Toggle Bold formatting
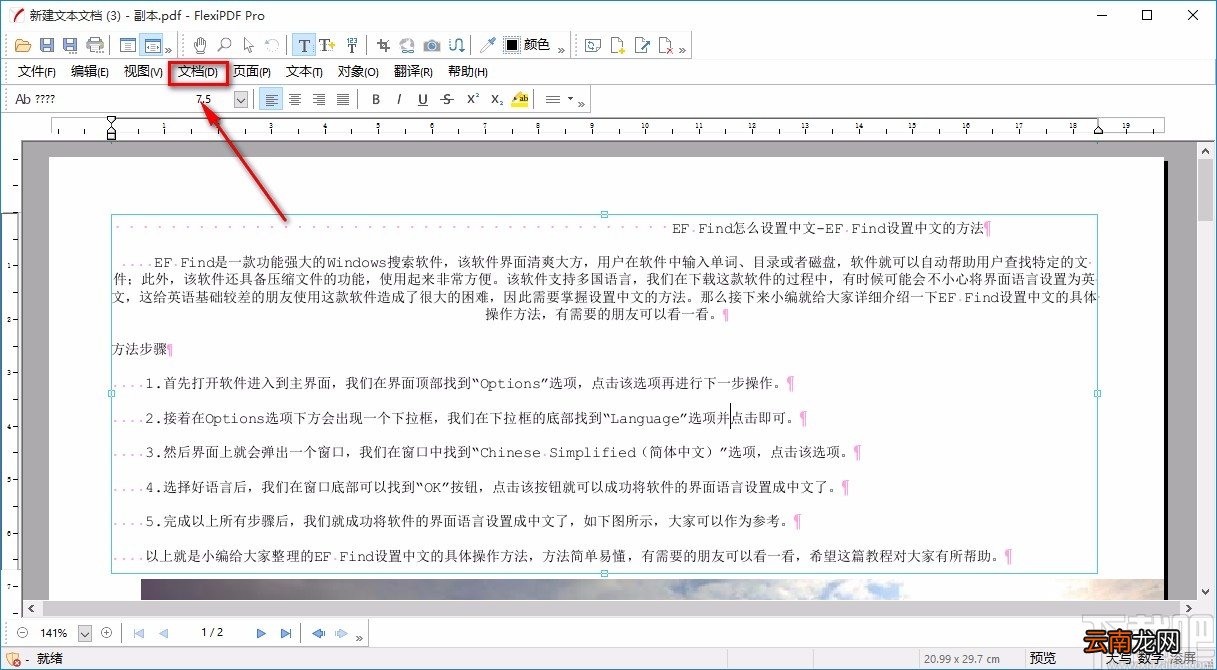Image resolution: width=1217 pixels, height=670 pixels. 376,99
